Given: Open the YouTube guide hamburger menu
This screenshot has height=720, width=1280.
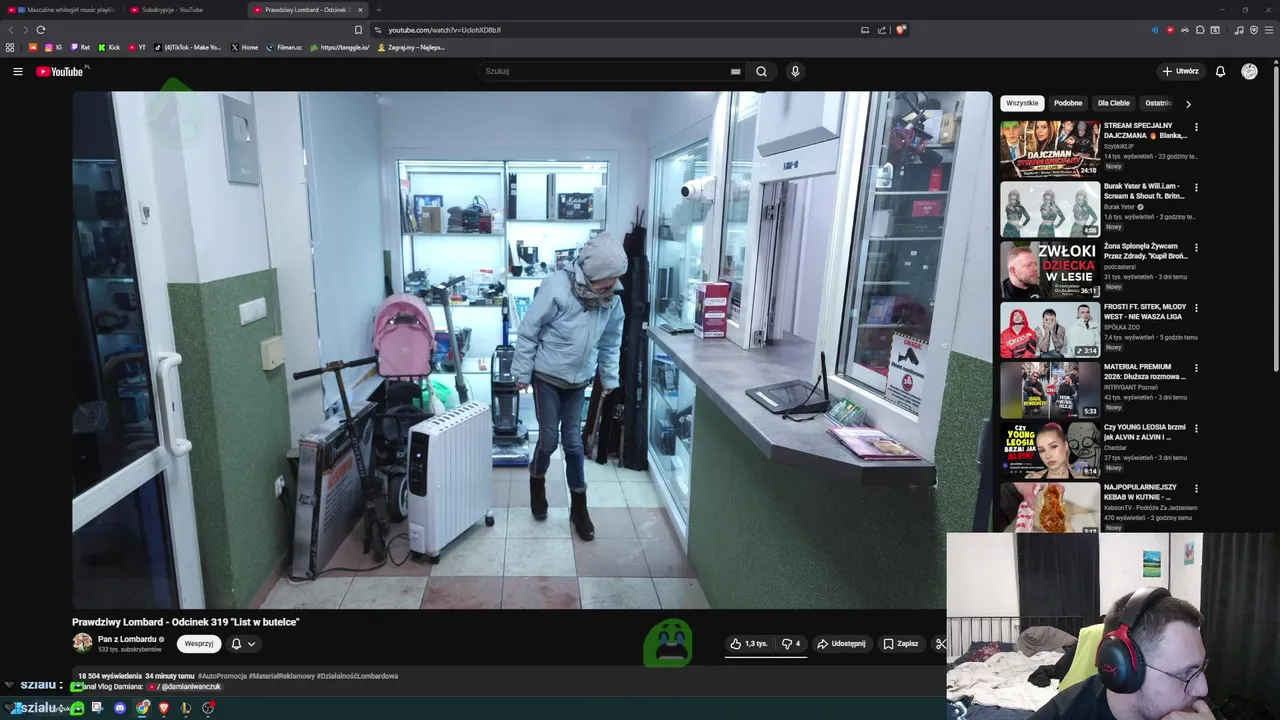Looking at the screenshot, I should (x=17, y=71).
